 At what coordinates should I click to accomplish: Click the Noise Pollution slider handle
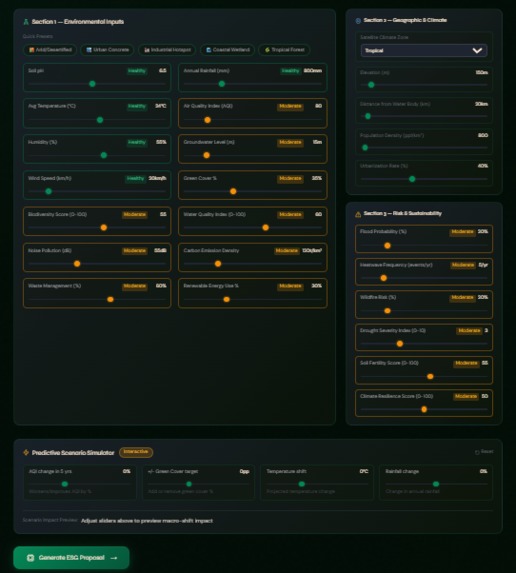coord(77,263)
